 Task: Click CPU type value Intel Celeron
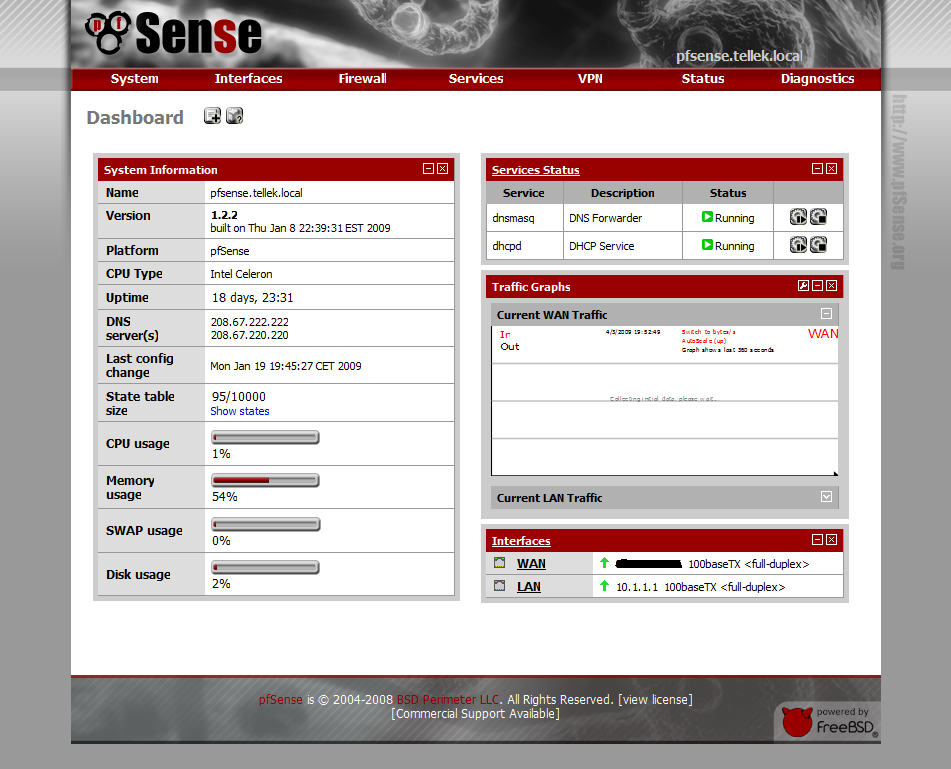[x=241, y=274]
